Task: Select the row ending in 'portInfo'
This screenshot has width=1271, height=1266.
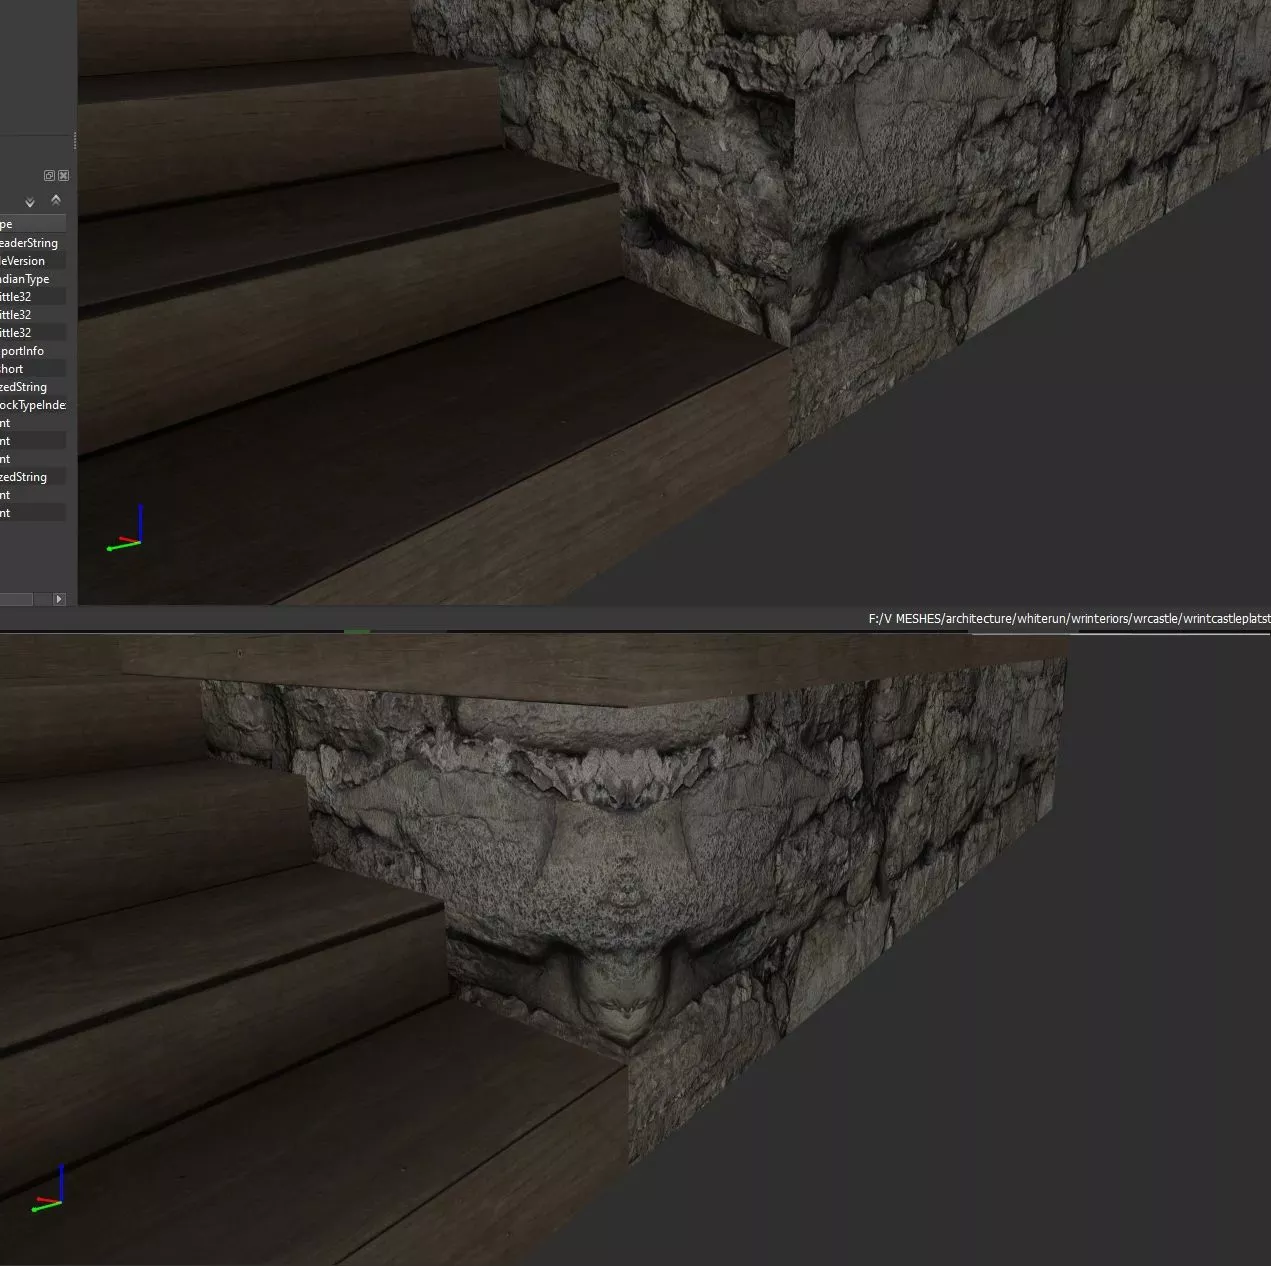Action: 33,351
